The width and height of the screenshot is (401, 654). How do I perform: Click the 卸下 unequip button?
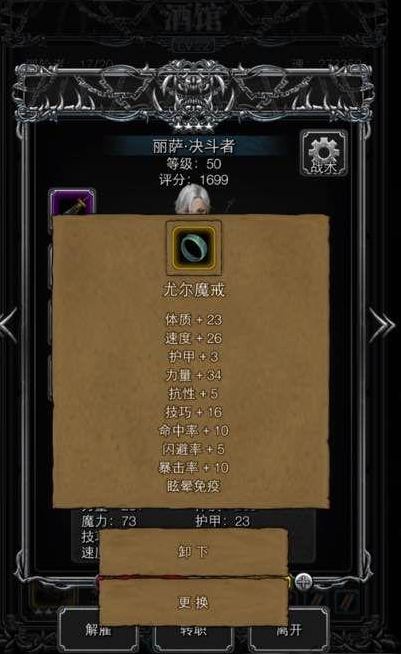pos(193,552)
